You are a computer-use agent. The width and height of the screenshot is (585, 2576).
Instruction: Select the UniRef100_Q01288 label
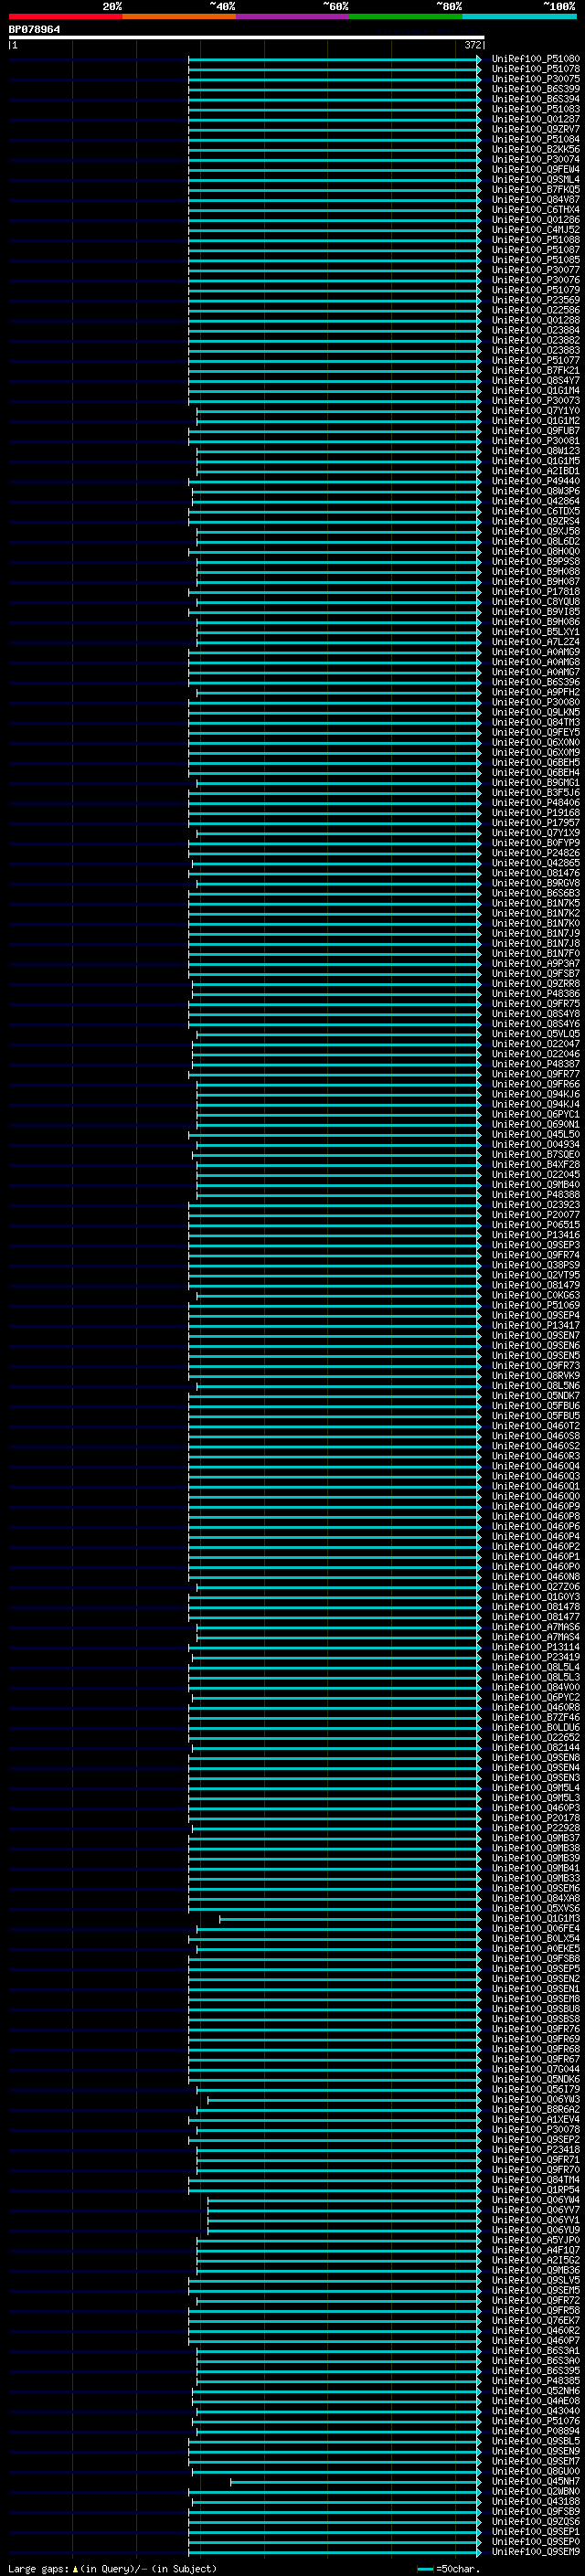point(536,320)
